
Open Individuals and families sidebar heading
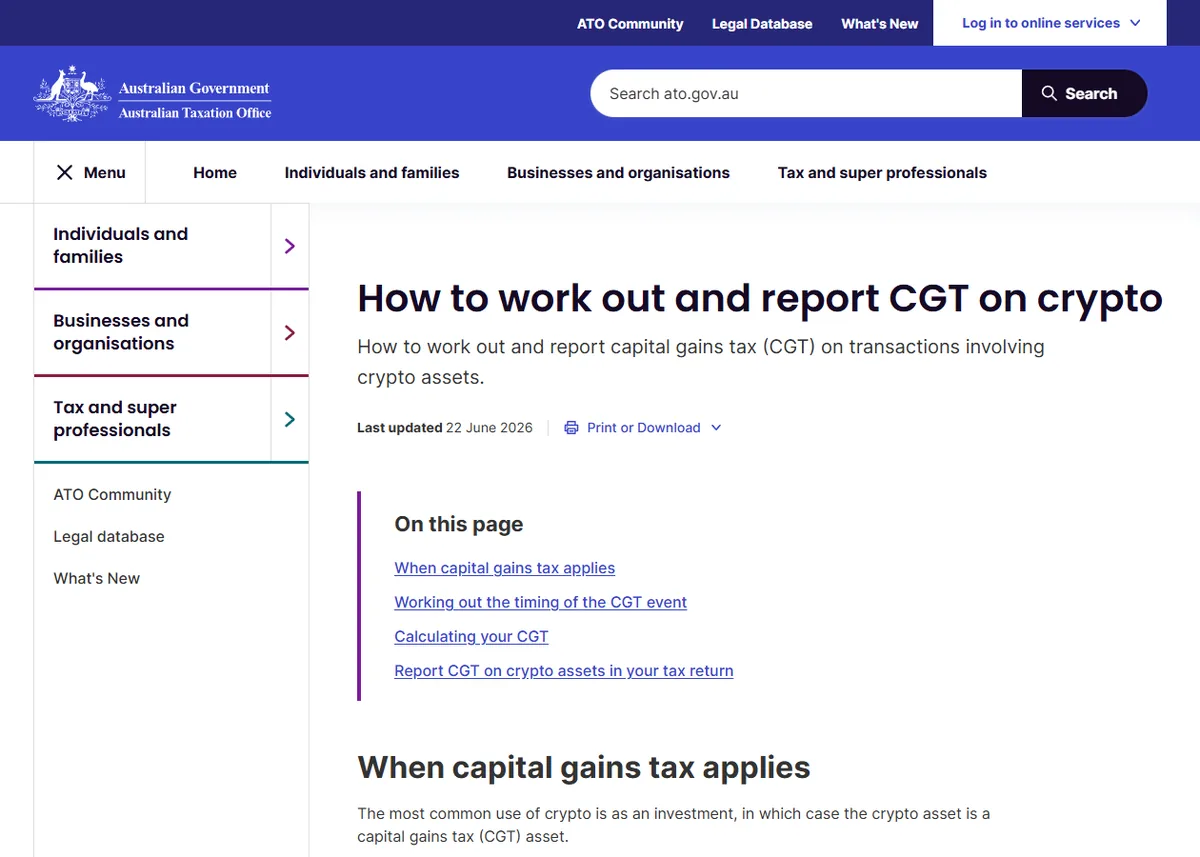[x=121, y=245]
